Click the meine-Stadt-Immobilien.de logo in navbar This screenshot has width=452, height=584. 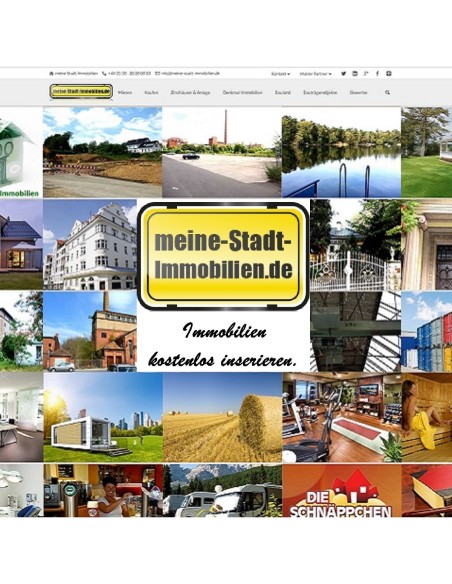pyautogui.click(x=81, y=91)
